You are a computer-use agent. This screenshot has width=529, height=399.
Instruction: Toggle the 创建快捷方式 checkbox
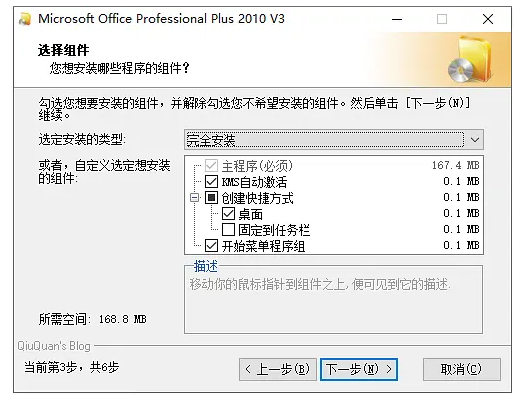(x=212, y=198)
